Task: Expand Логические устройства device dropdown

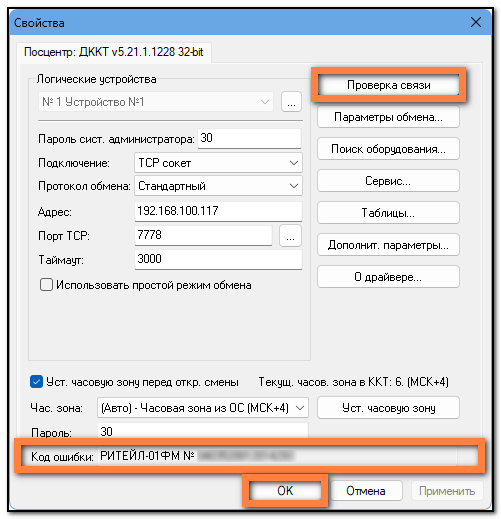Action: [156, 102]
